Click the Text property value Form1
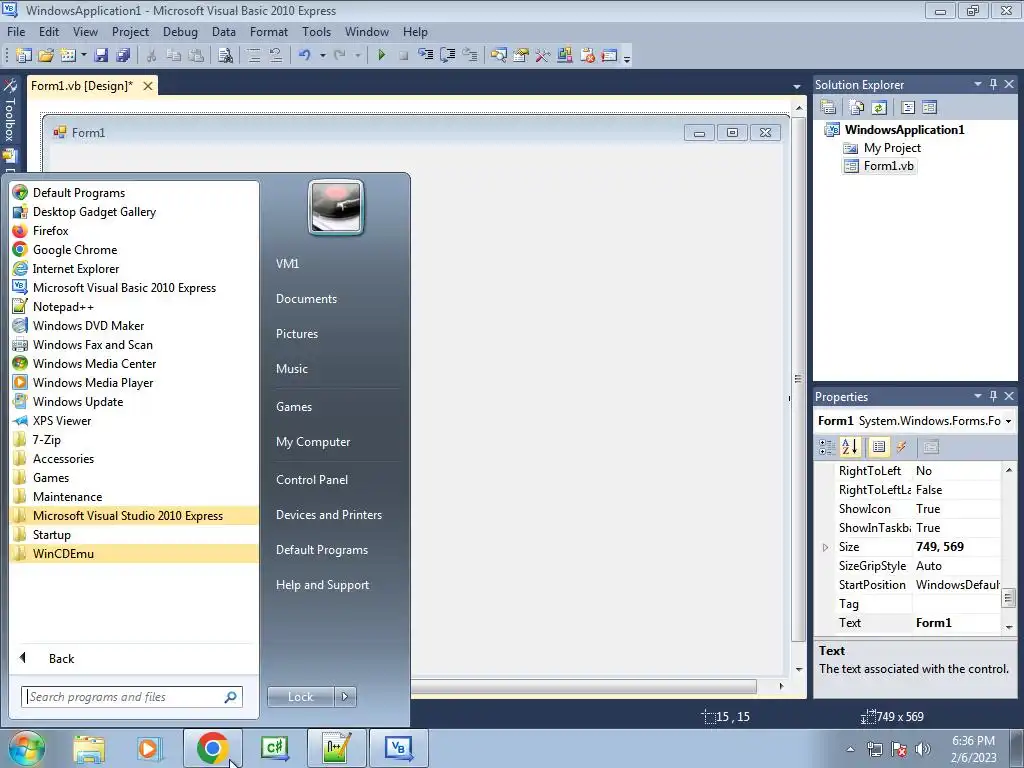 click(956, 623)
